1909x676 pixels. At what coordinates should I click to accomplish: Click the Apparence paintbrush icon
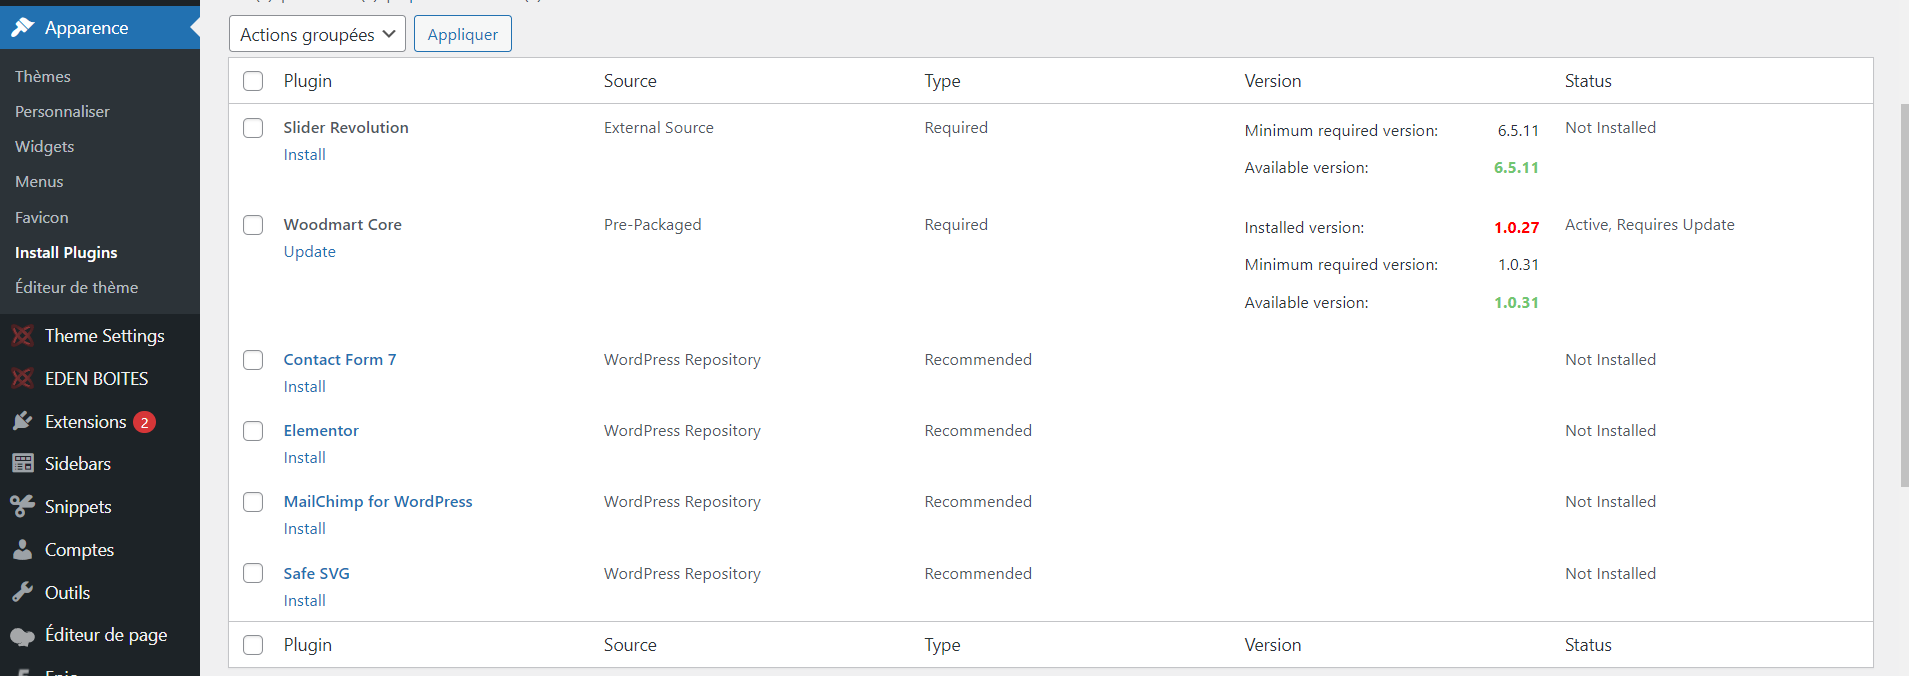pyautogui.click(x=23, y=28)
